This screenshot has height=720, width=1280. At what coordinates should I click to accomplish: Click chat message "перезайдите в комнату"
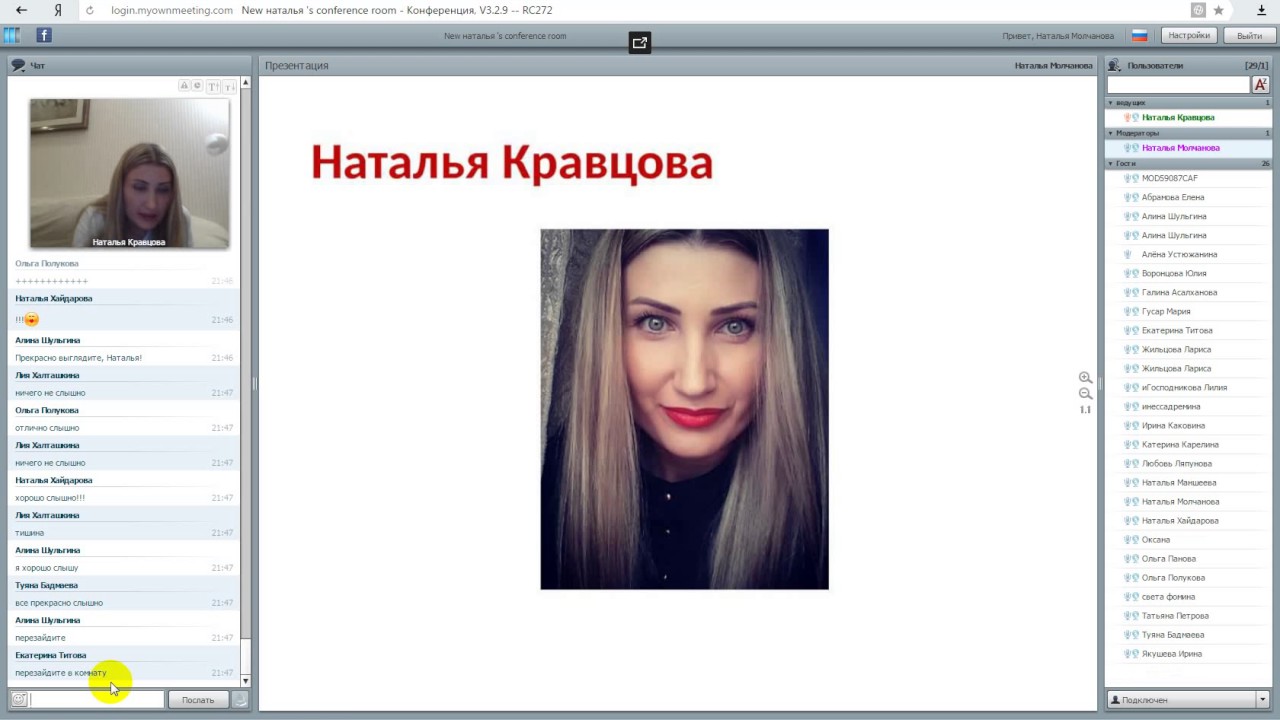(x=61, y=673)
